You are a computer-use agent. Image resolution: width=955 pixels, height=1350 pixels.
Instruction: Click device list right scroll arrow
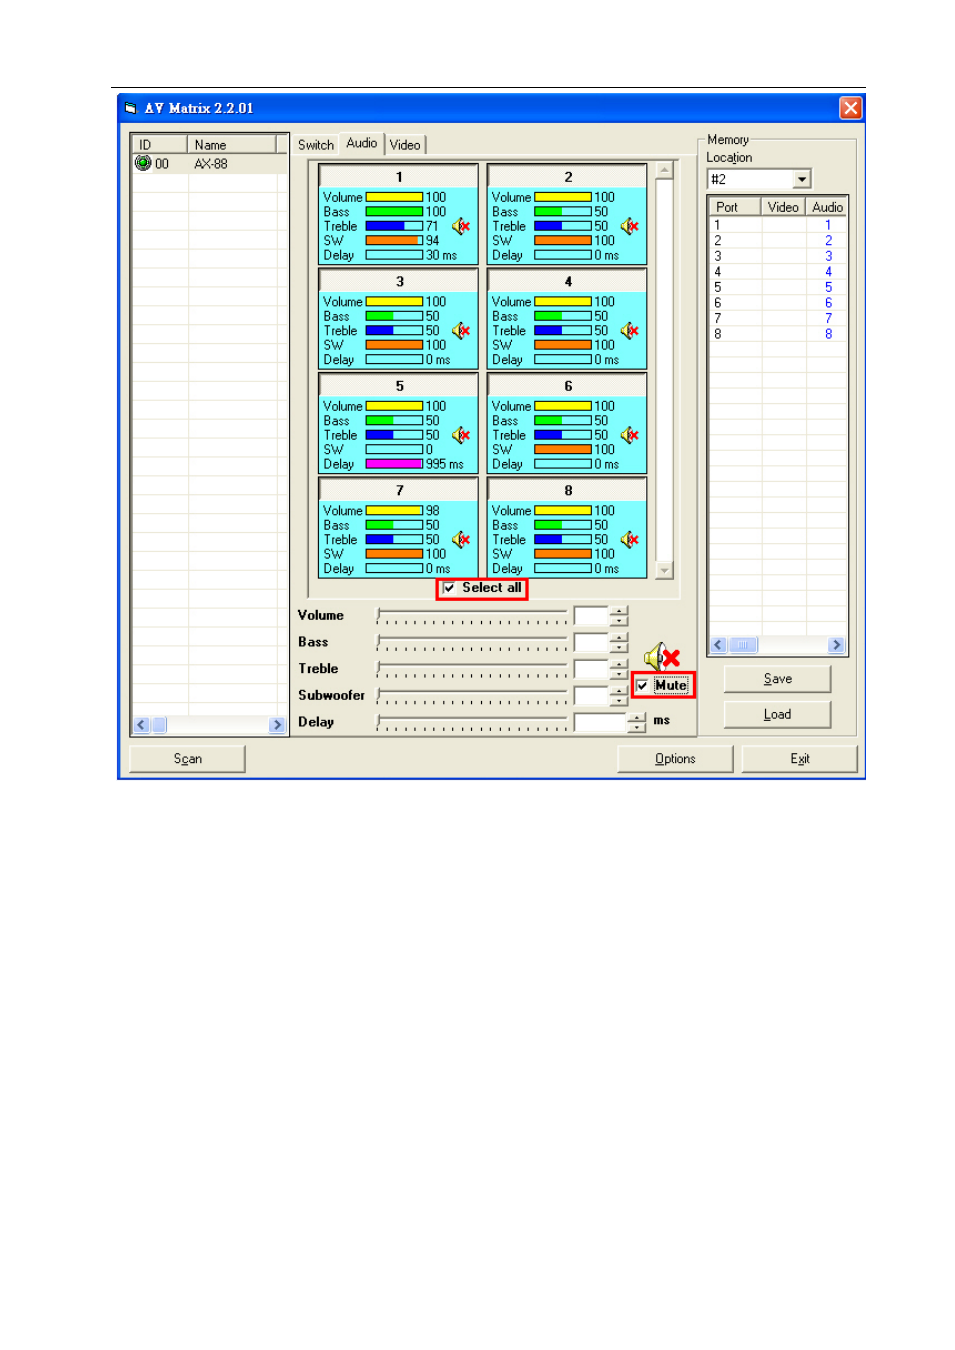[x=278, y=725]
